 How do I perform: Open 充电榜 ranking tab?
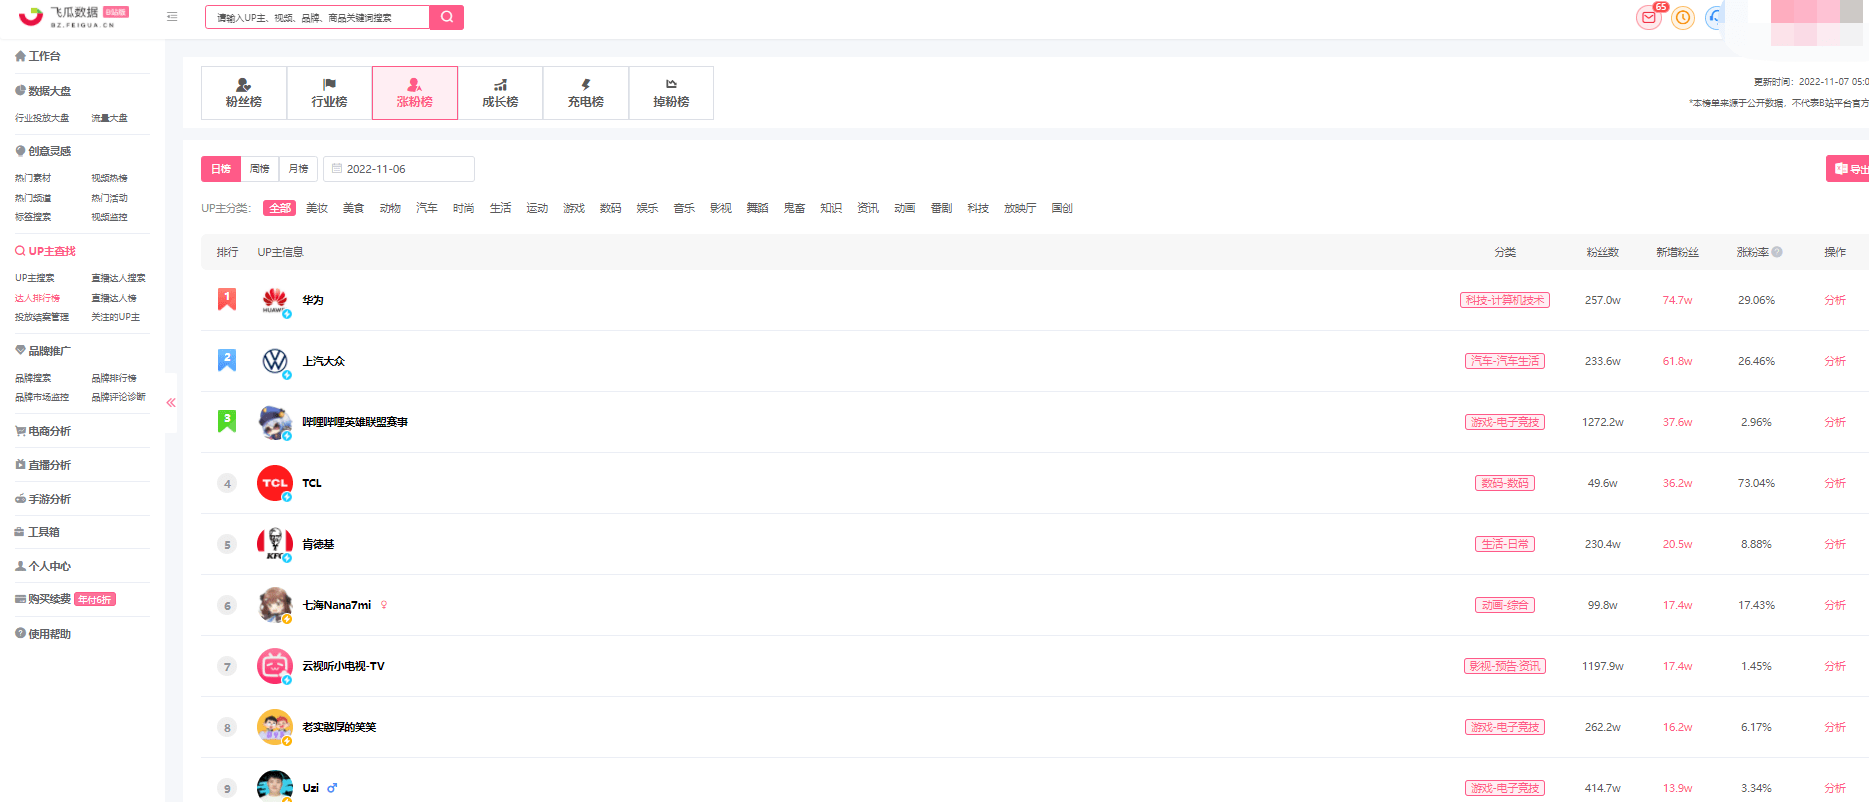[586, 93]
